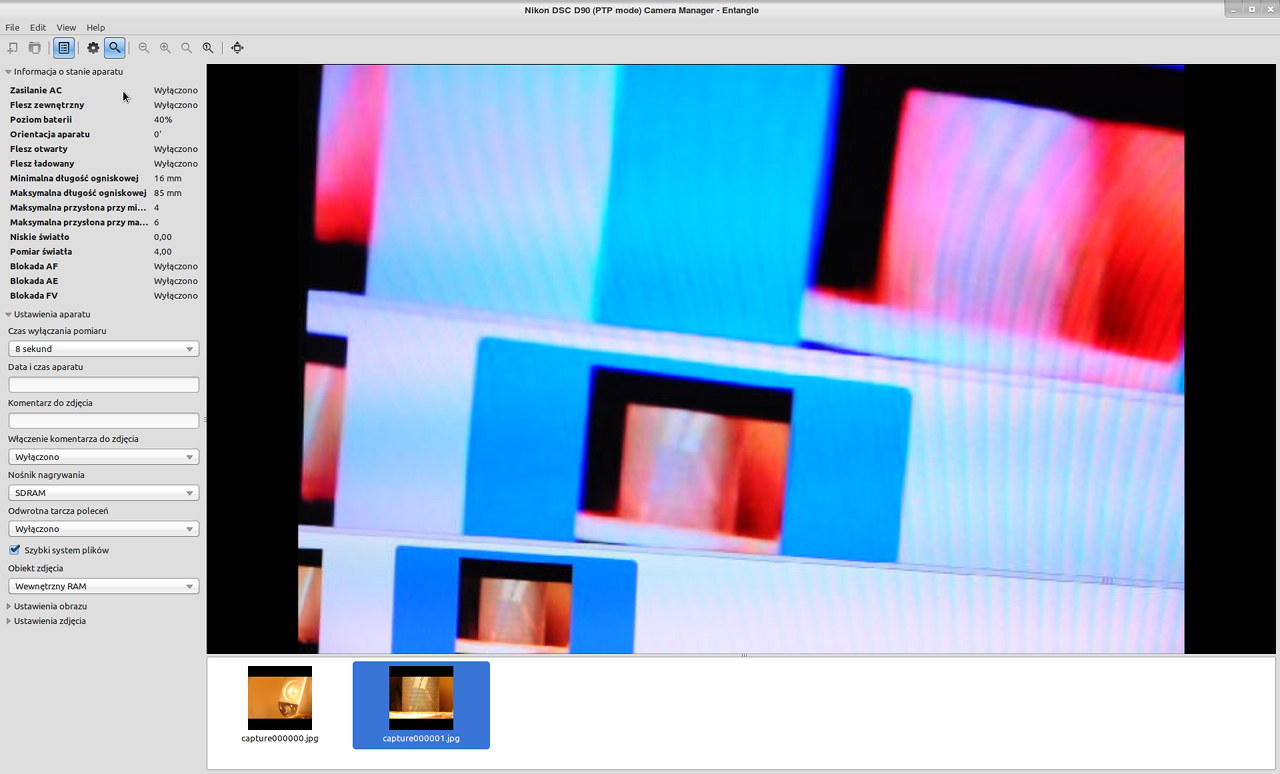Uncheck the 'Szybki system plików' checkbox
The width and height of the screenshot is (1280, 774).
(15, 550)
